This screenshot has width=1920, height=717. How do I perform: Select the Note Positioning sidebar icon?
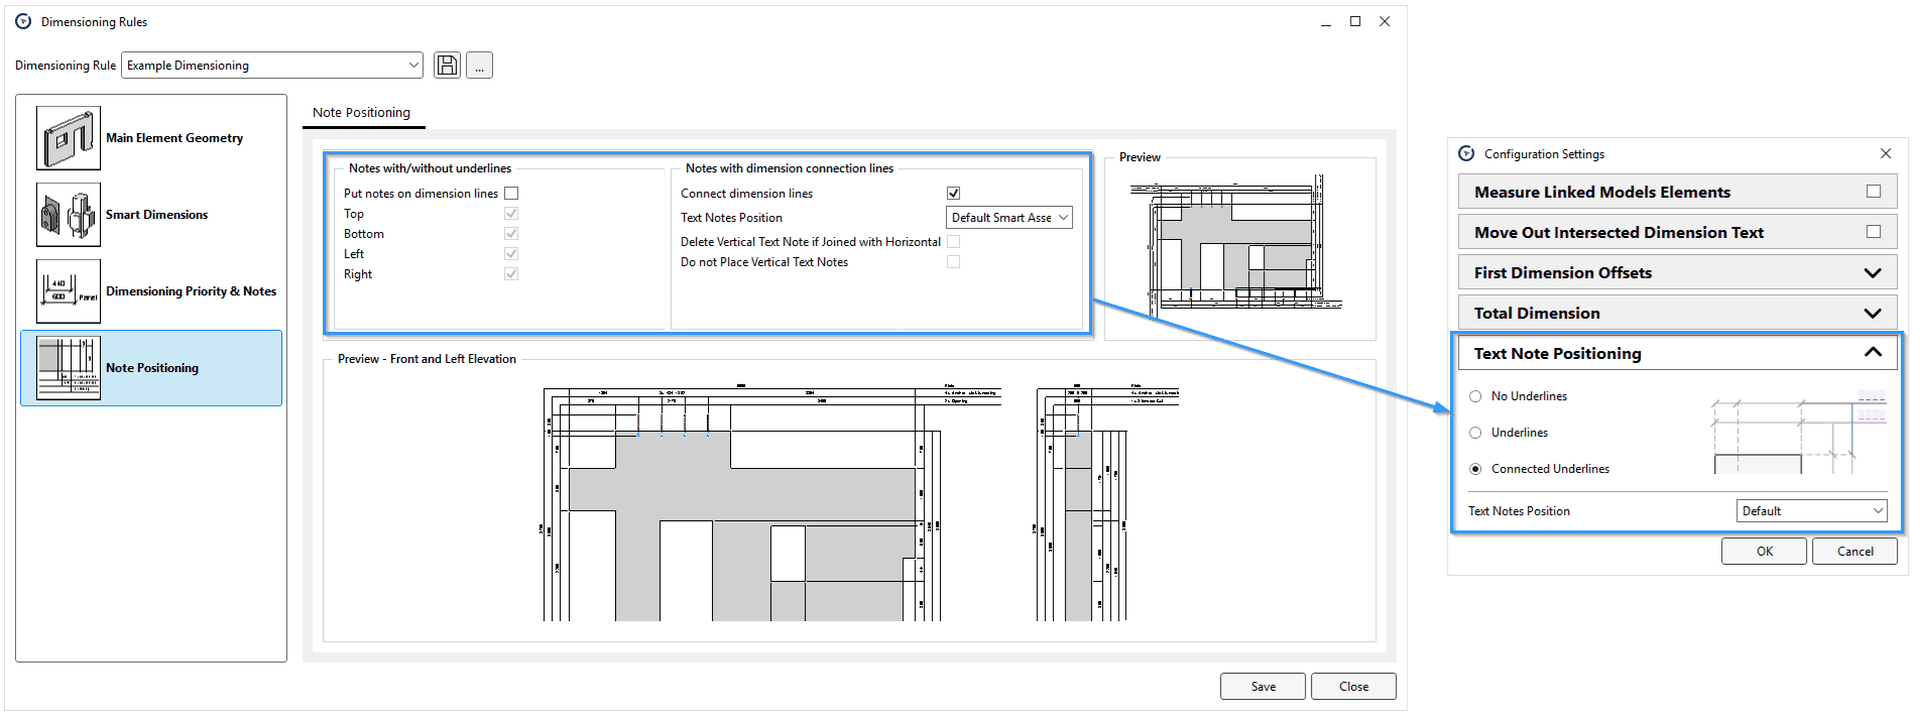(x=68, y=368)
